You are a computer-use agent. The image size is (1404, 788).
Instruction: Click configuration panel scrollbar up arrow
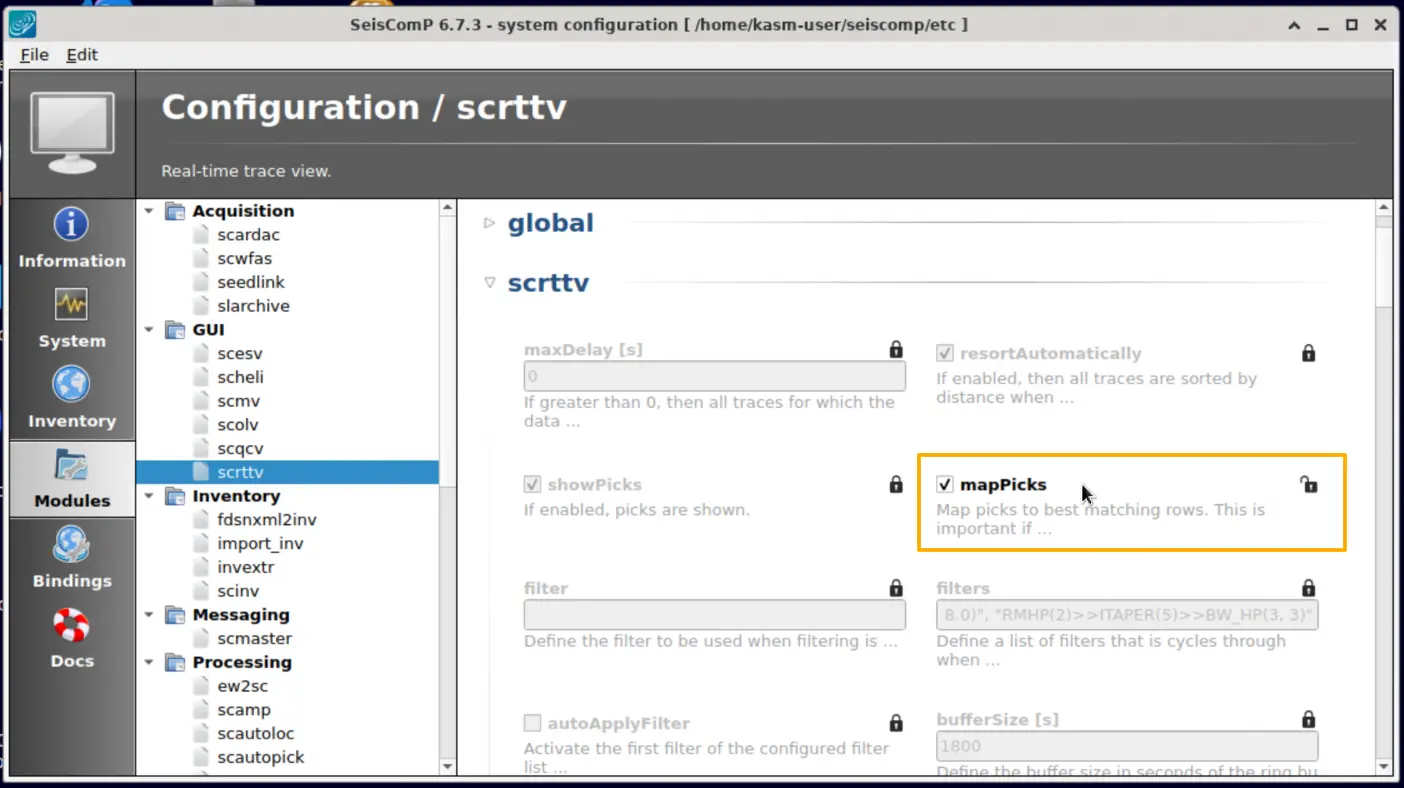tap(1384, 209)
